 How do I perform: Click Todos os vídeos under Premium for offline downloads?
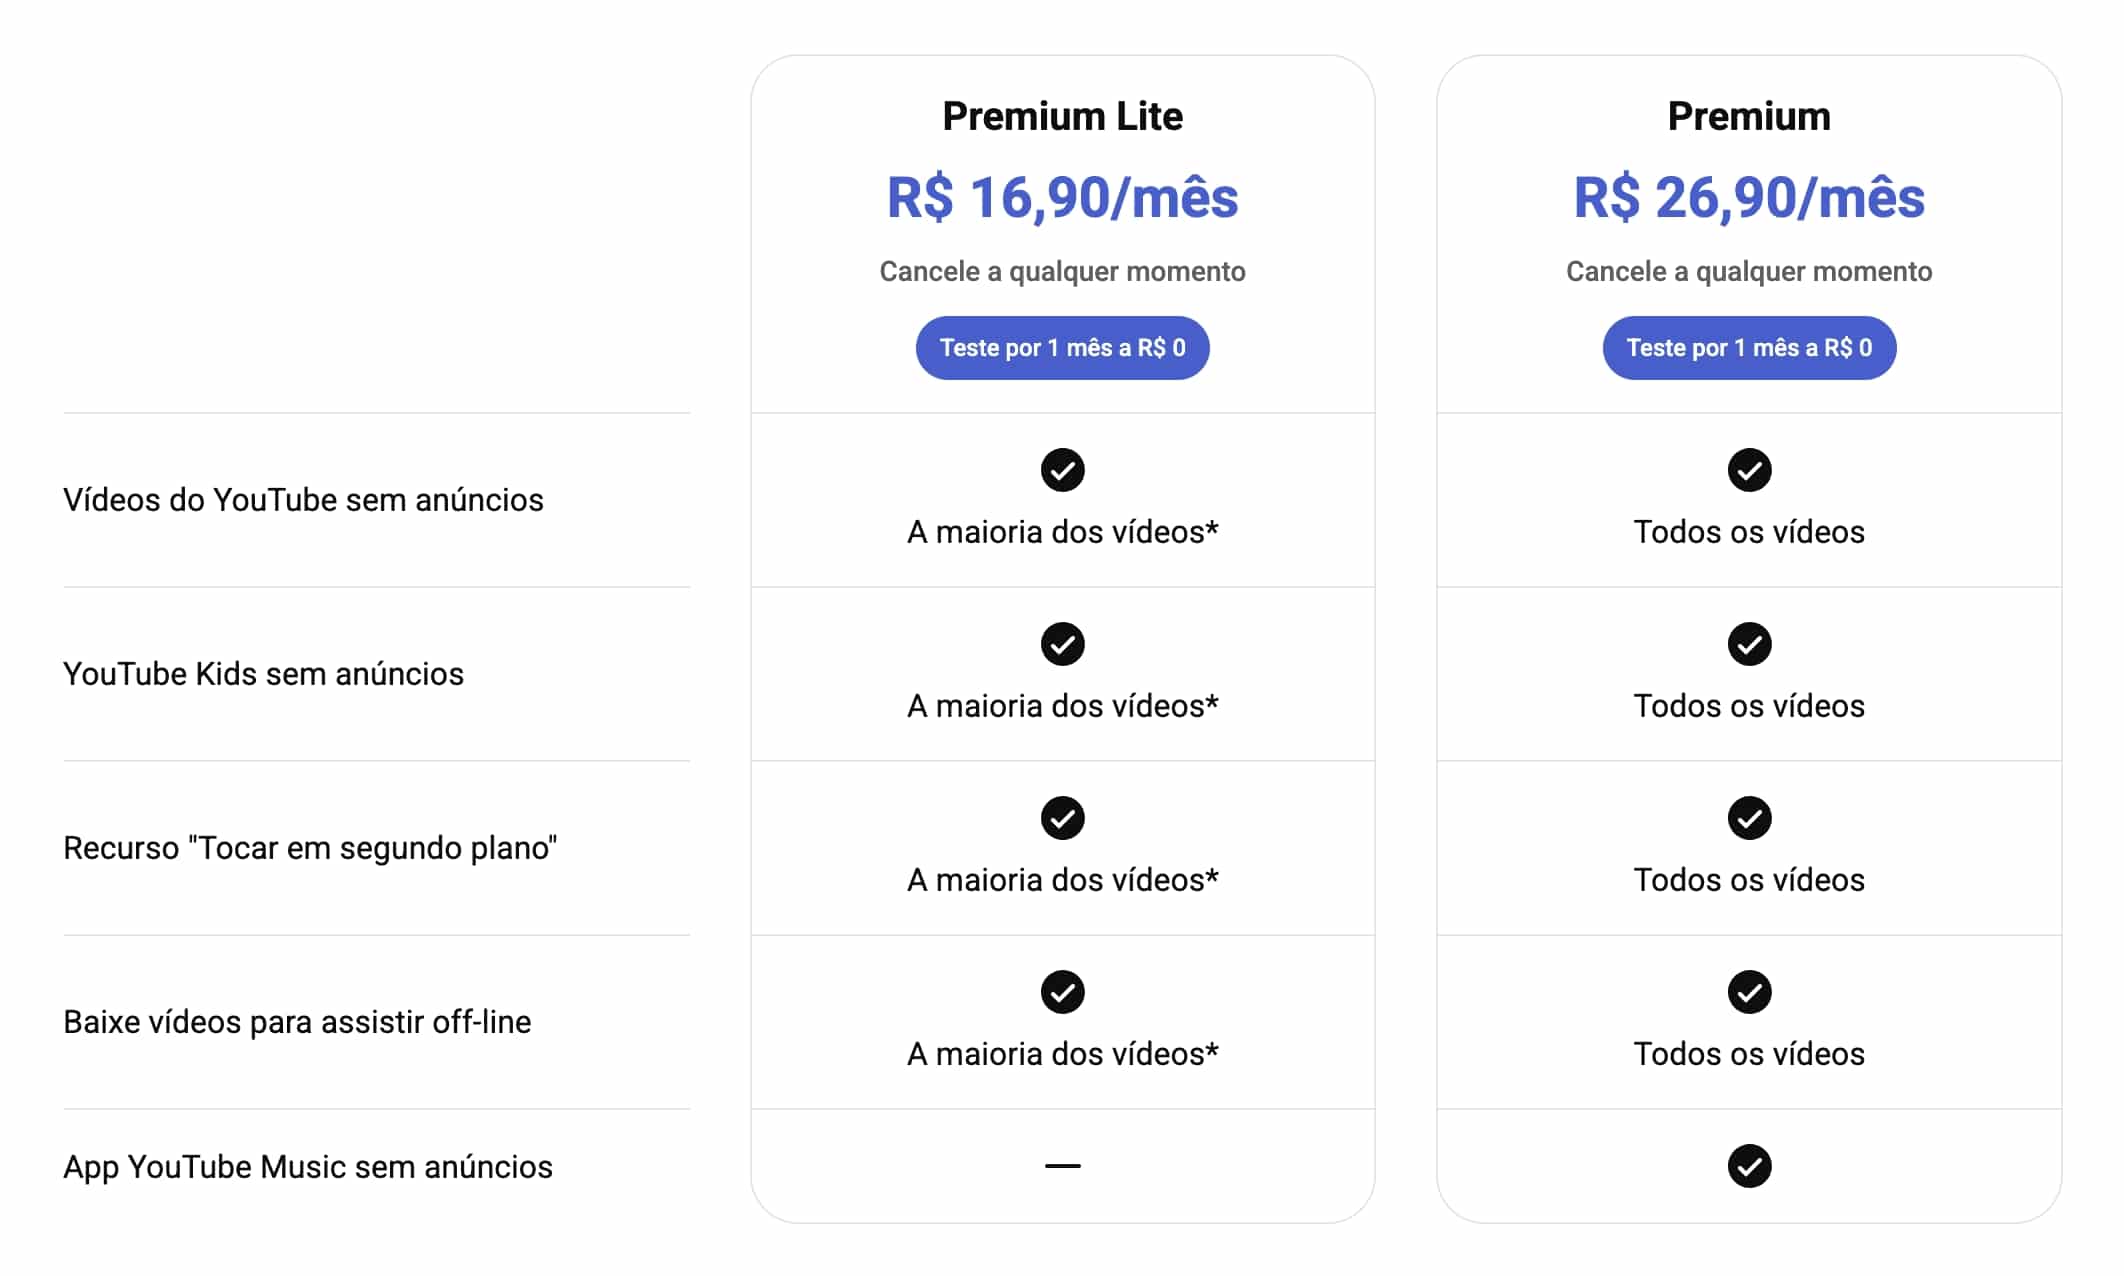pyautogui.click(x=1749, y=1053)
